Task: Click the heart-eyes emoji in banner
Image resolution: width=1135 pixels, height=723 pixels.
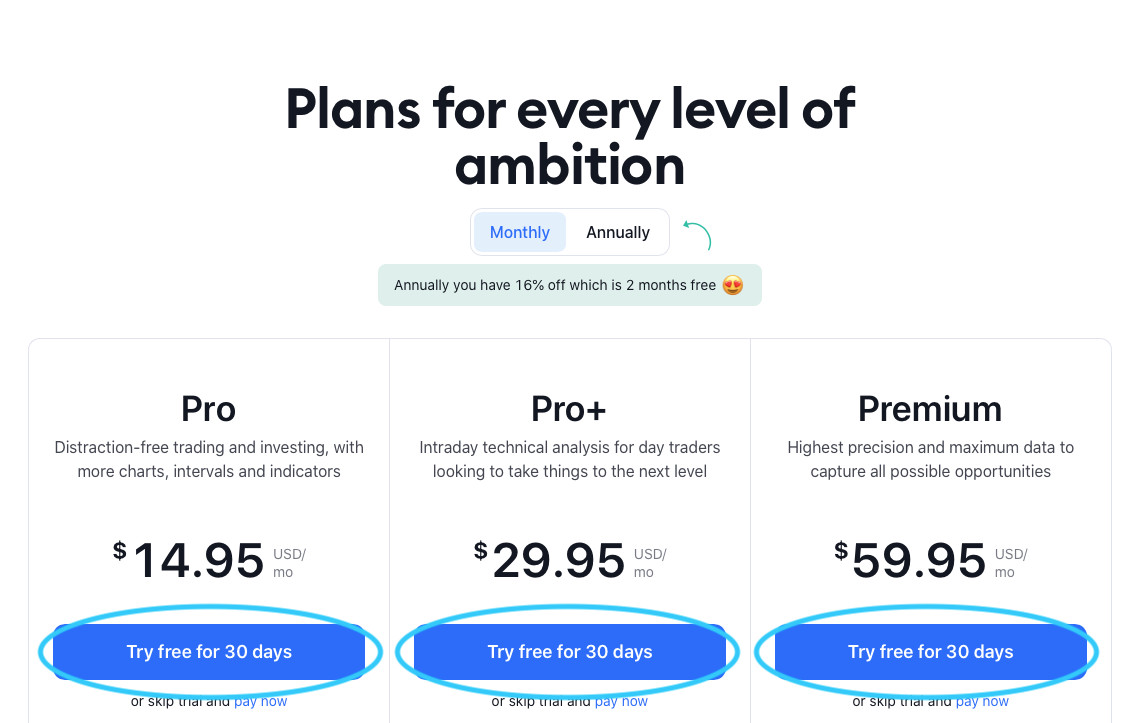Action: point(733,285)
